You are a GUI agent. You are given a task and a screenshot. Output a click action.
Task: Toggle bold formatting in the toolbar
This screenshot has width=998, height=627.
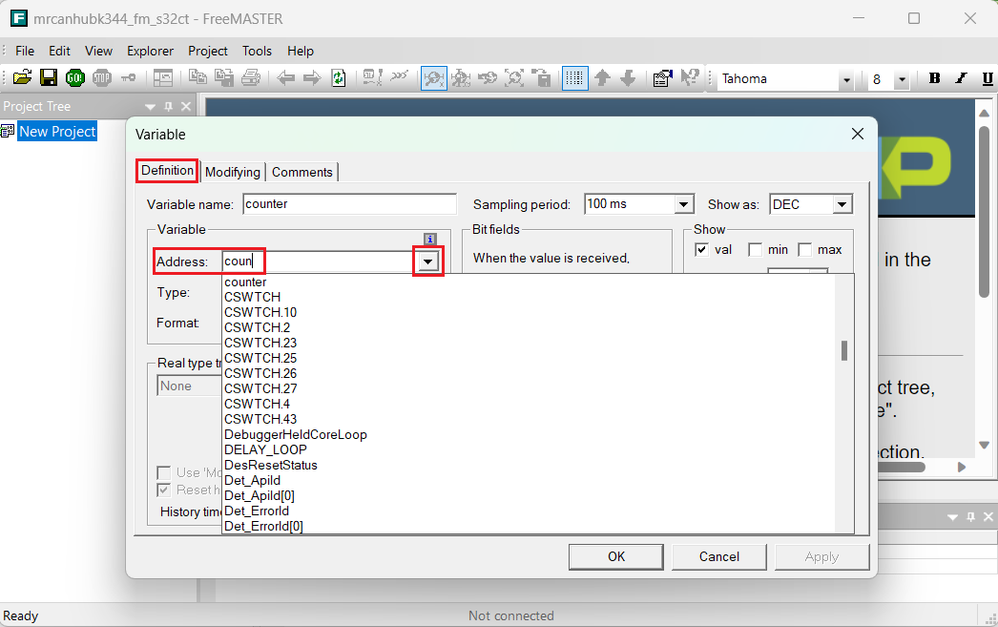(x=934, y=78)
